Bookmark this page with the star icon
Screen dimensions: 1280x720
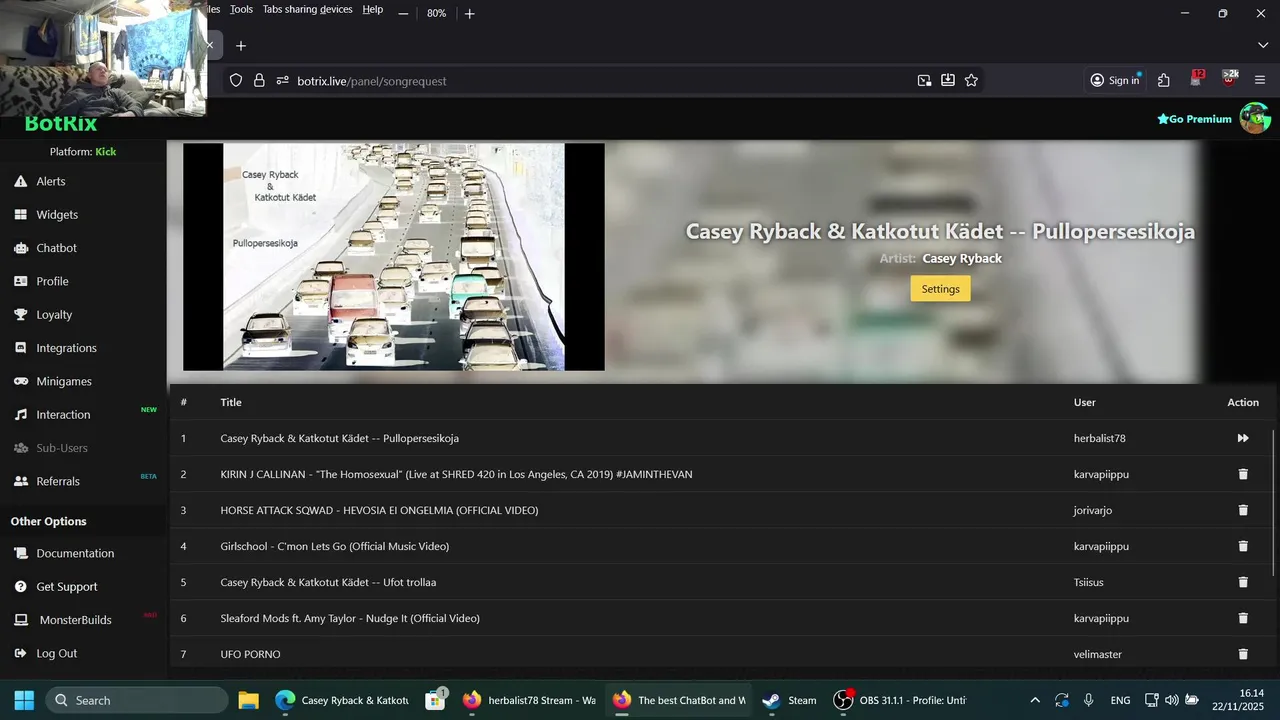pos(971,80)
